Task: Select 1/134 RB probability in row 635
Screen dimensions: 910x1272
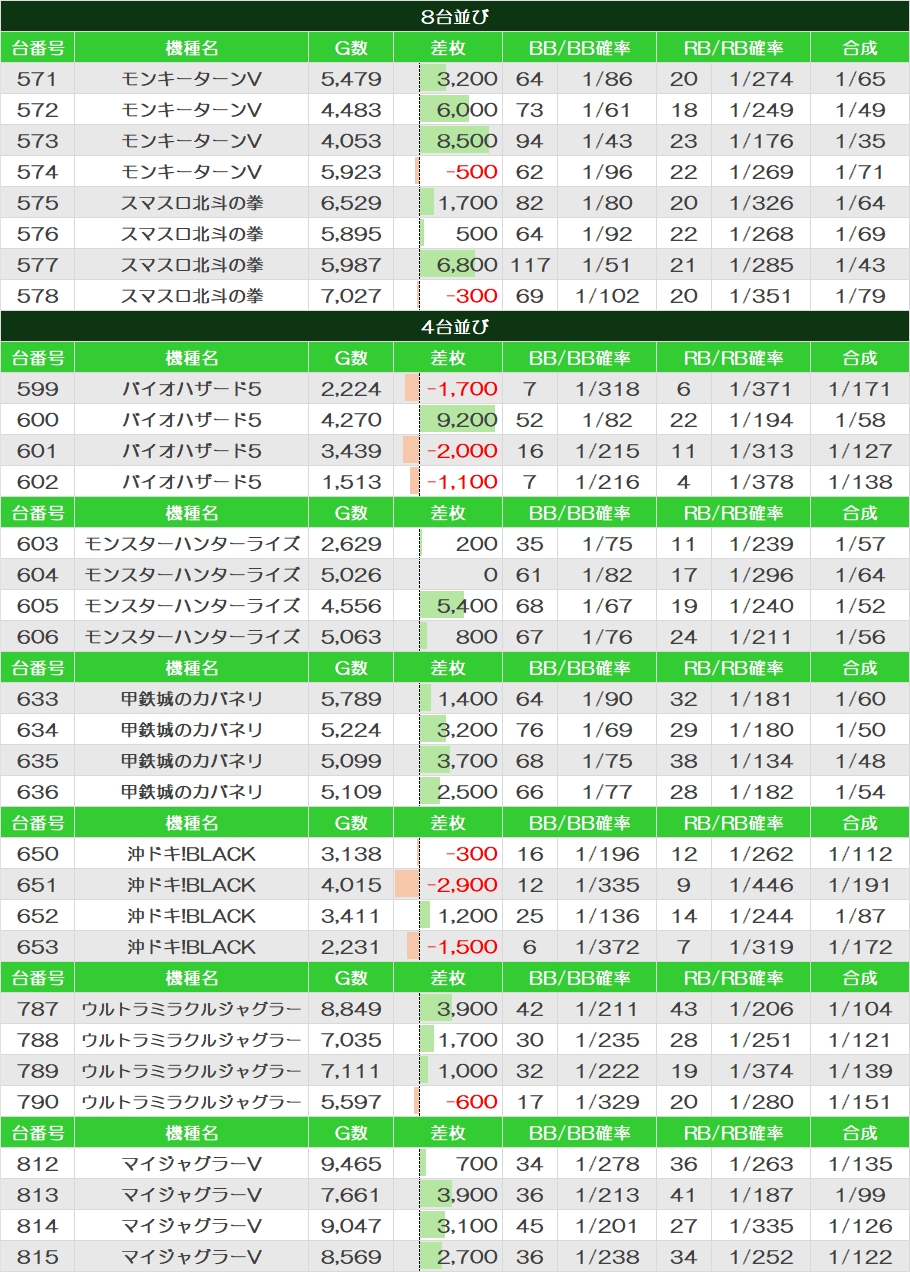Action: point(761,761)
